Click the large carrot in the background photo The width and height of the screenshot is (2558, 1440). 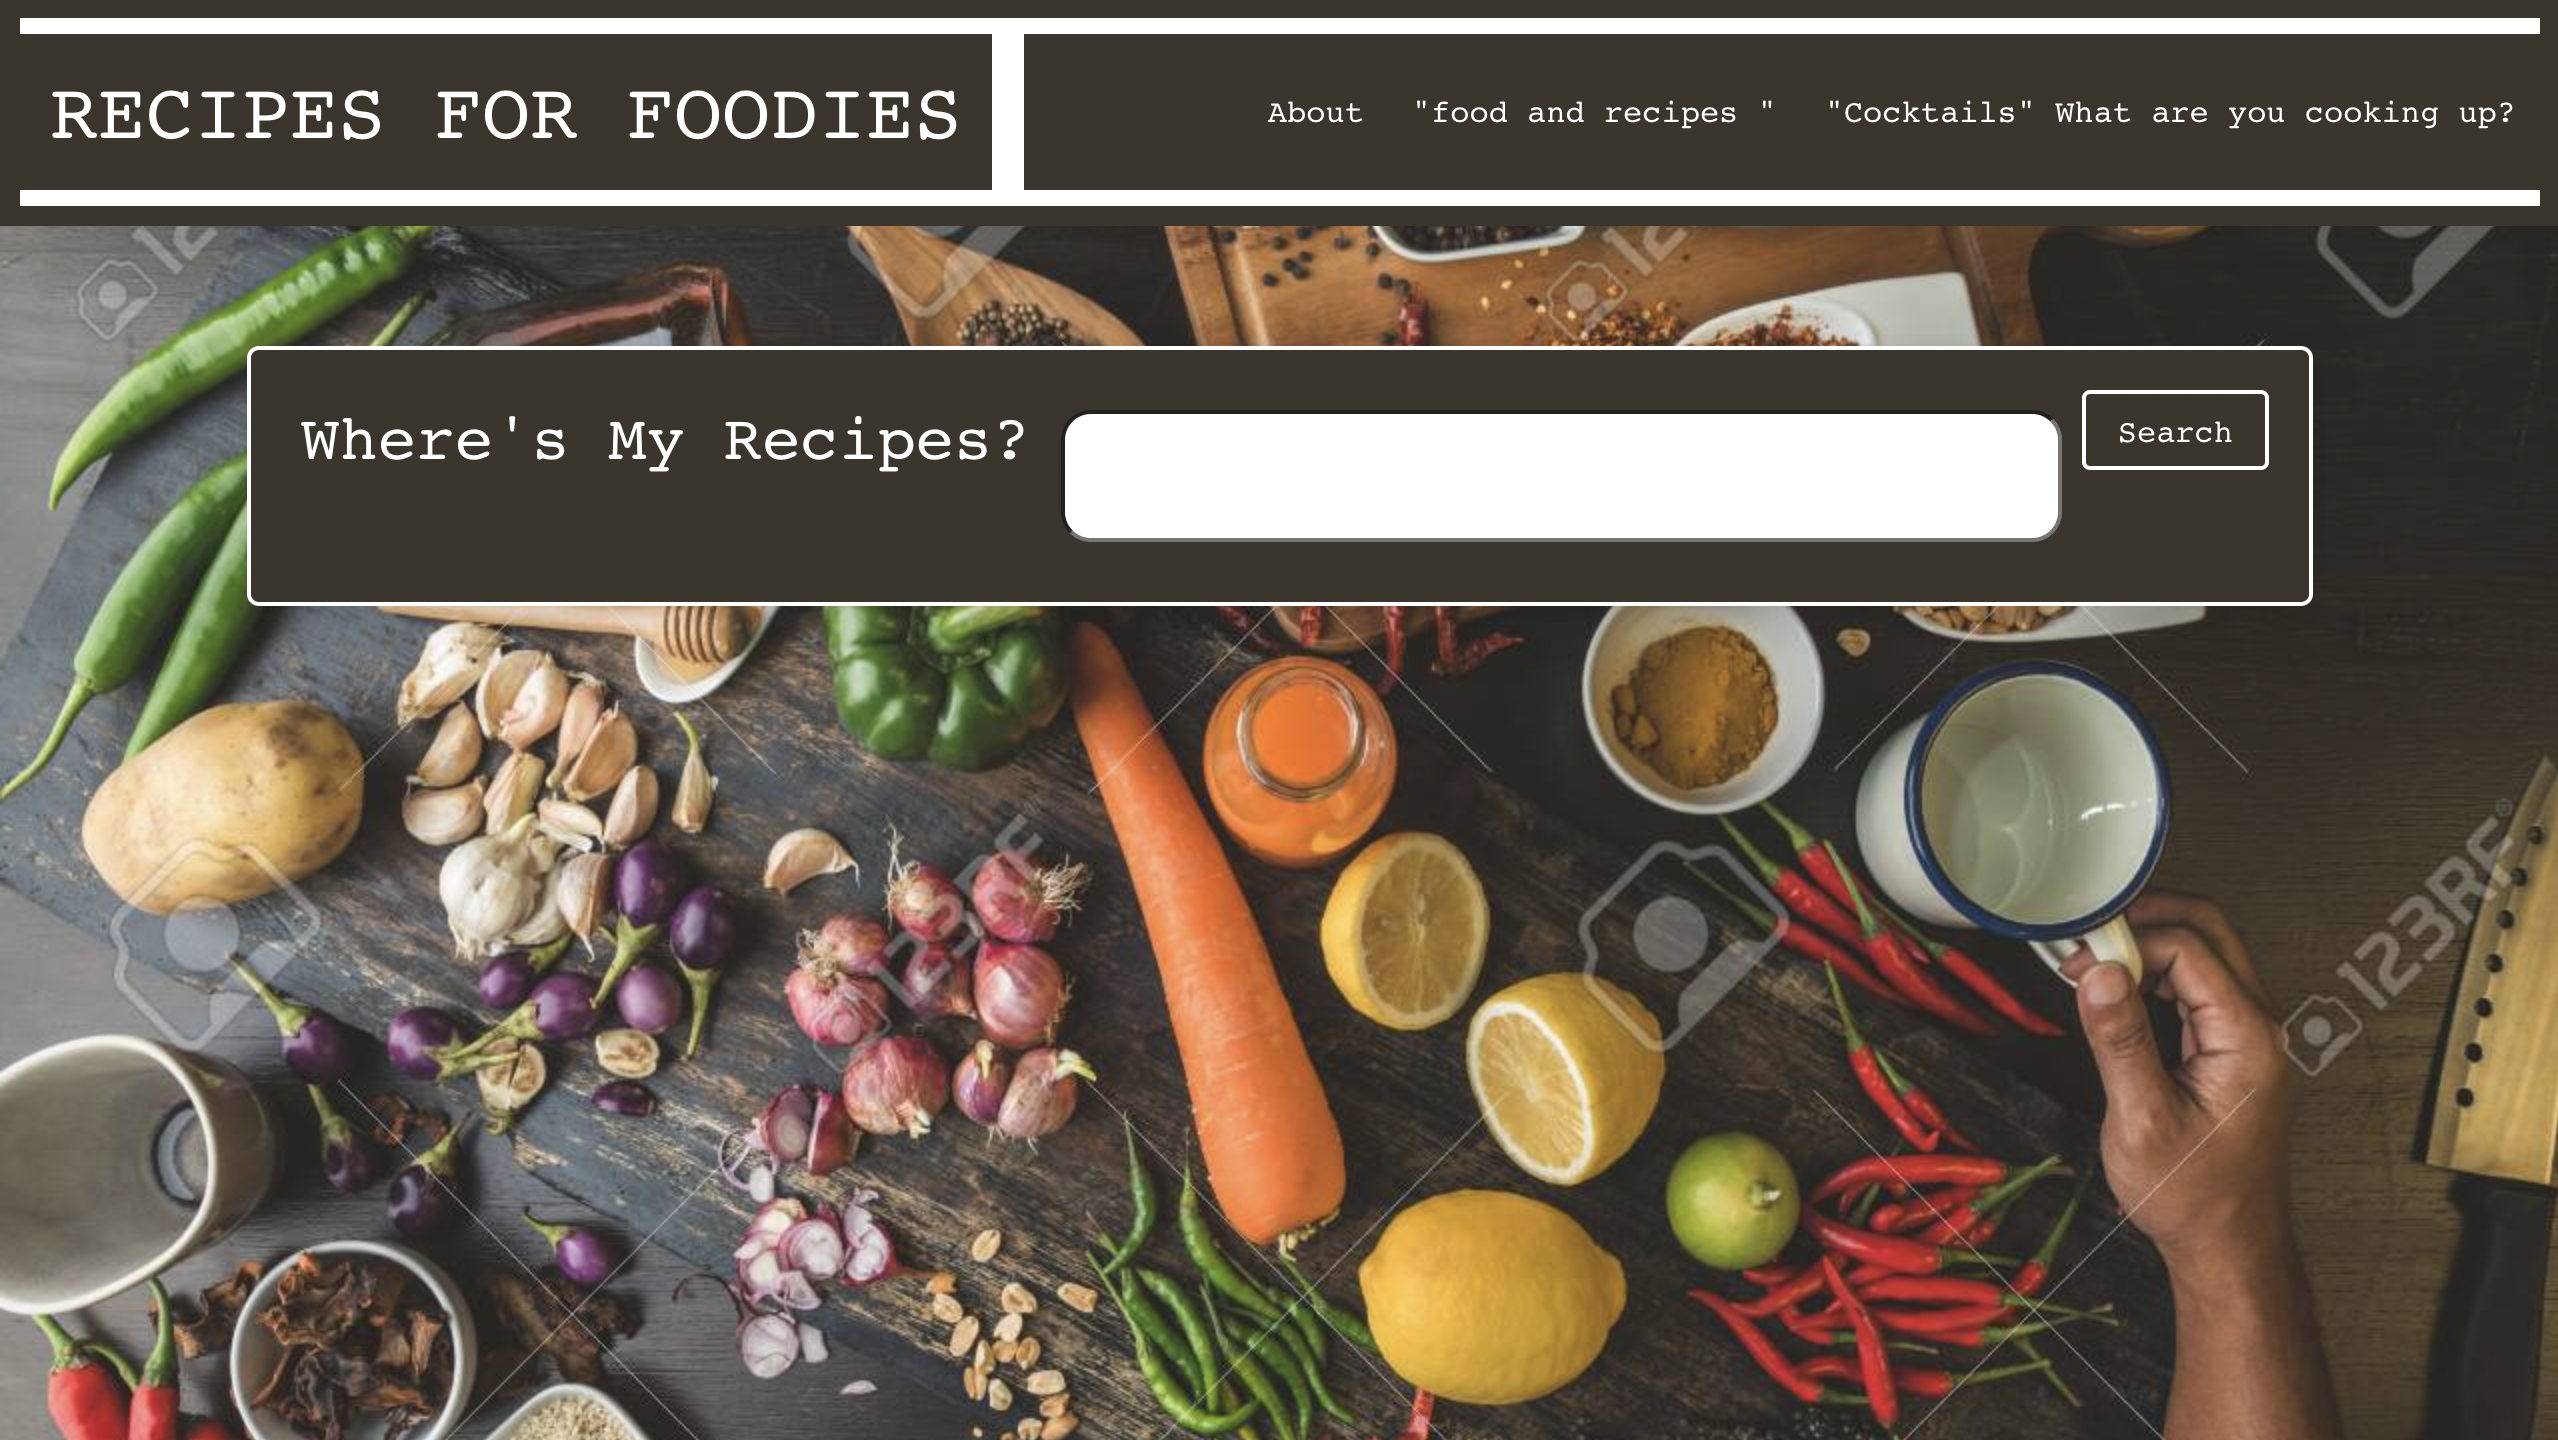tap(1210, 930)
